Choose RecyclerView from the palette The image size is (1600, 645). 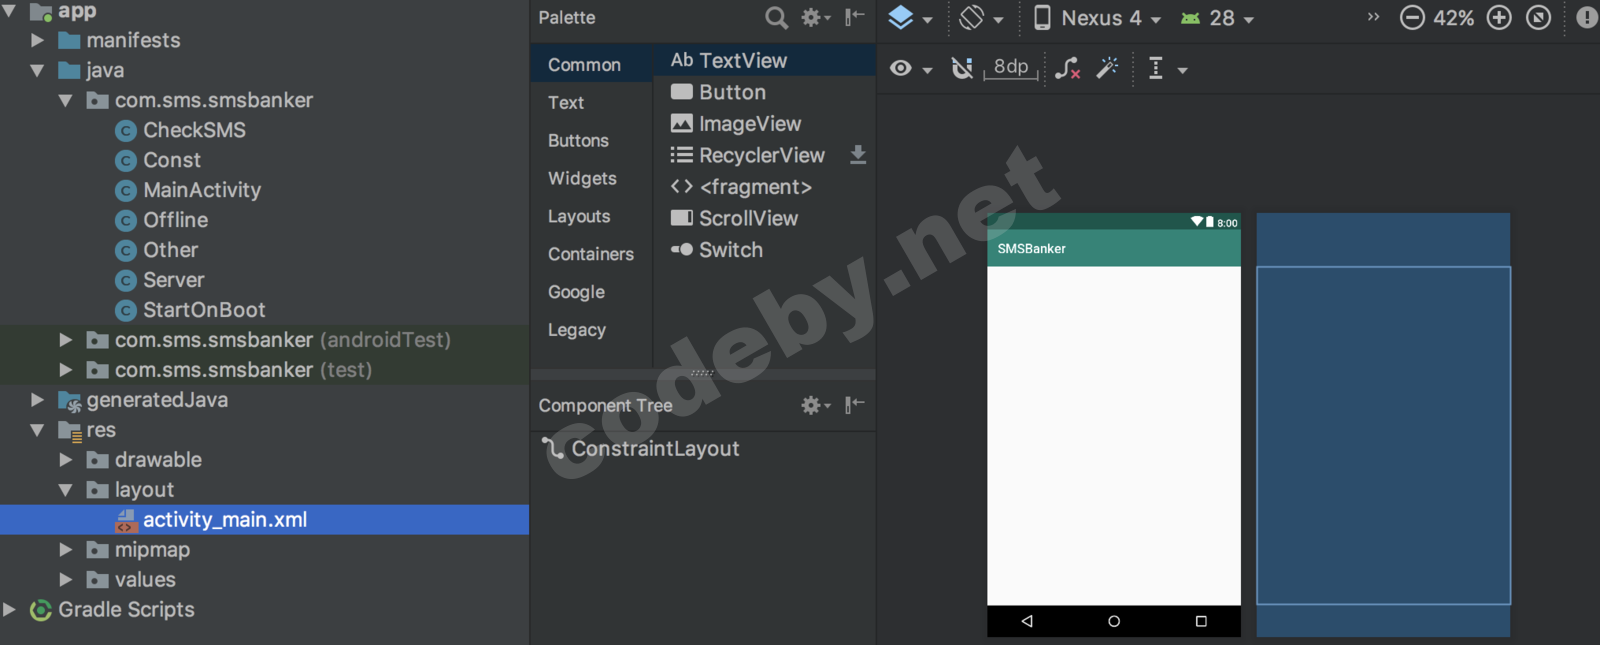tap(750, 155)
